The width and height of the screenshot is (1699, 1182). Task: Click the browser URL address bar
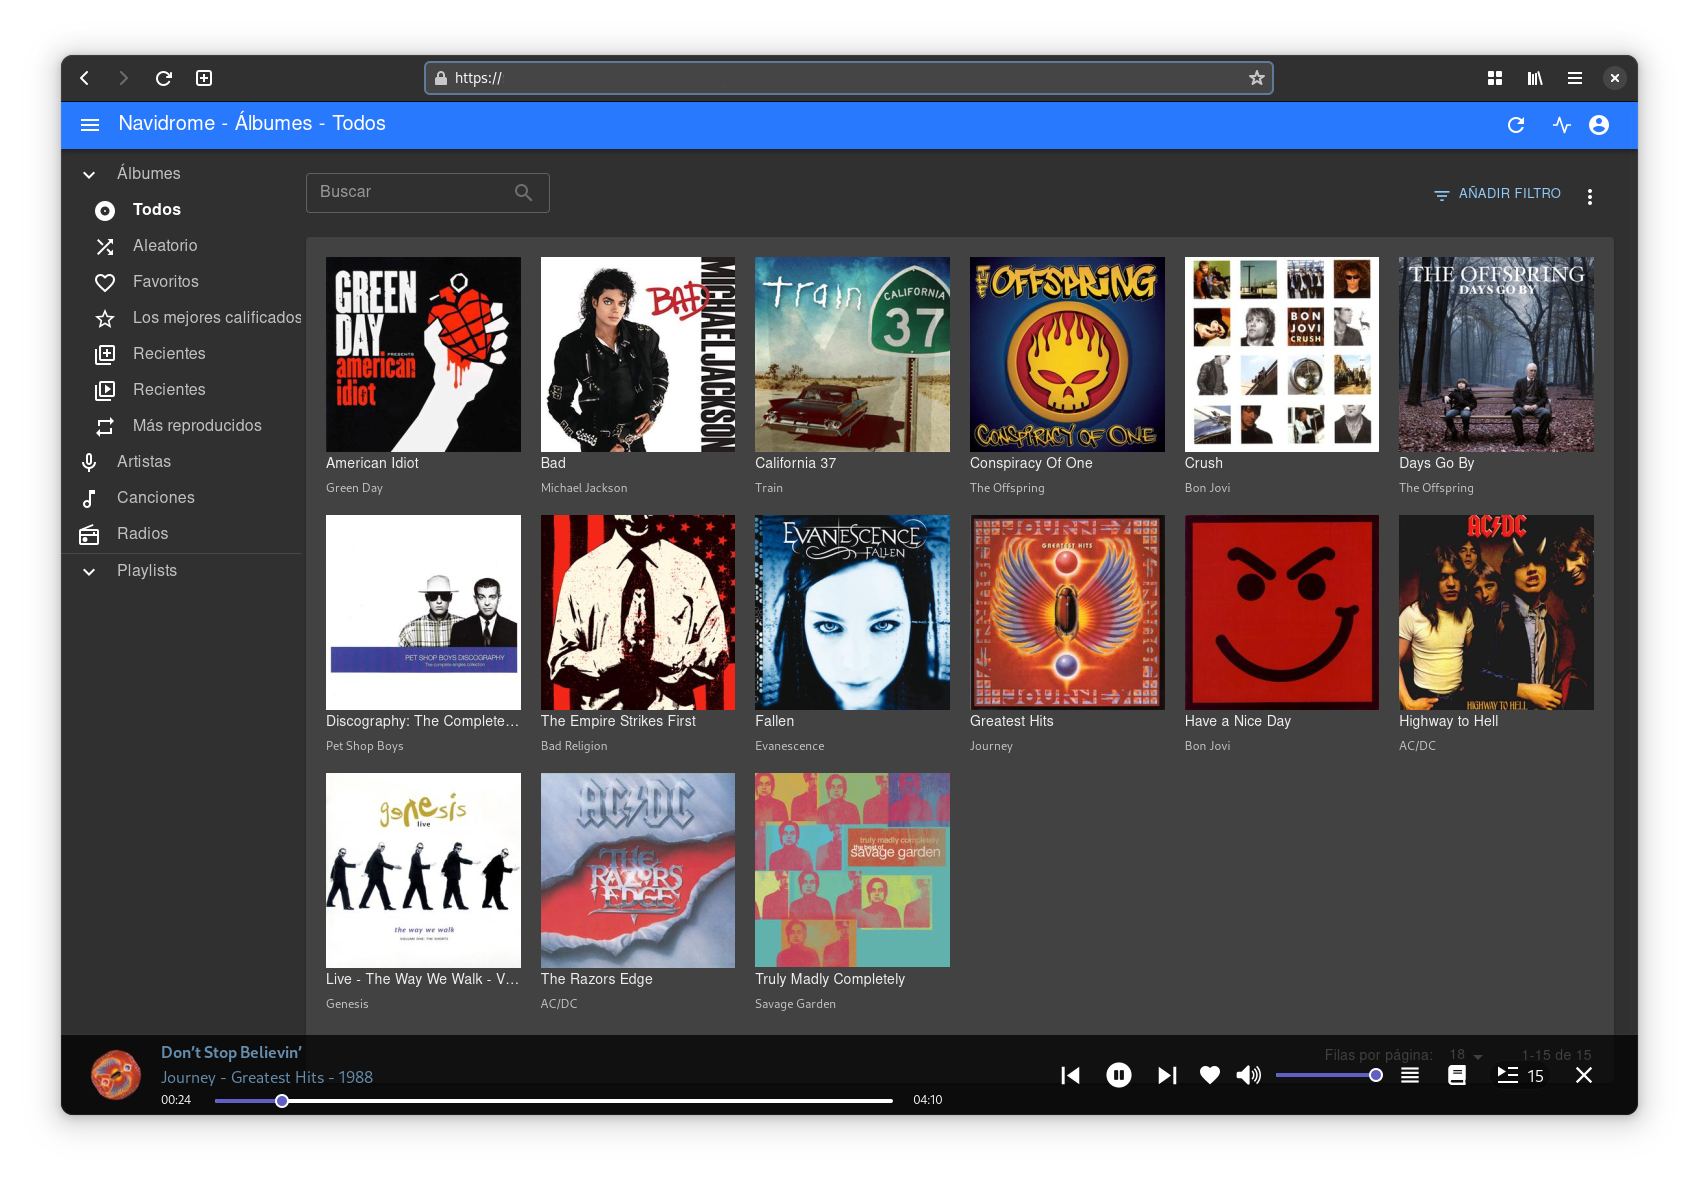pos(848,78)
